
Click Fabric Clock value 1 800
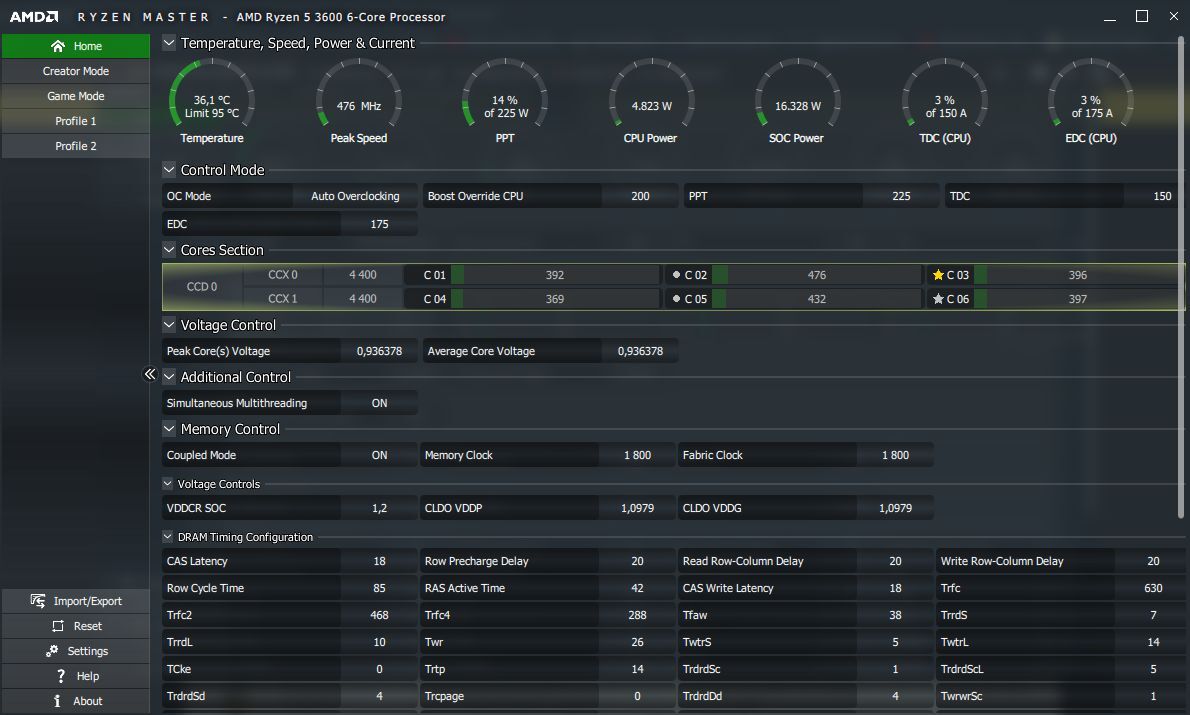point(896,455)
